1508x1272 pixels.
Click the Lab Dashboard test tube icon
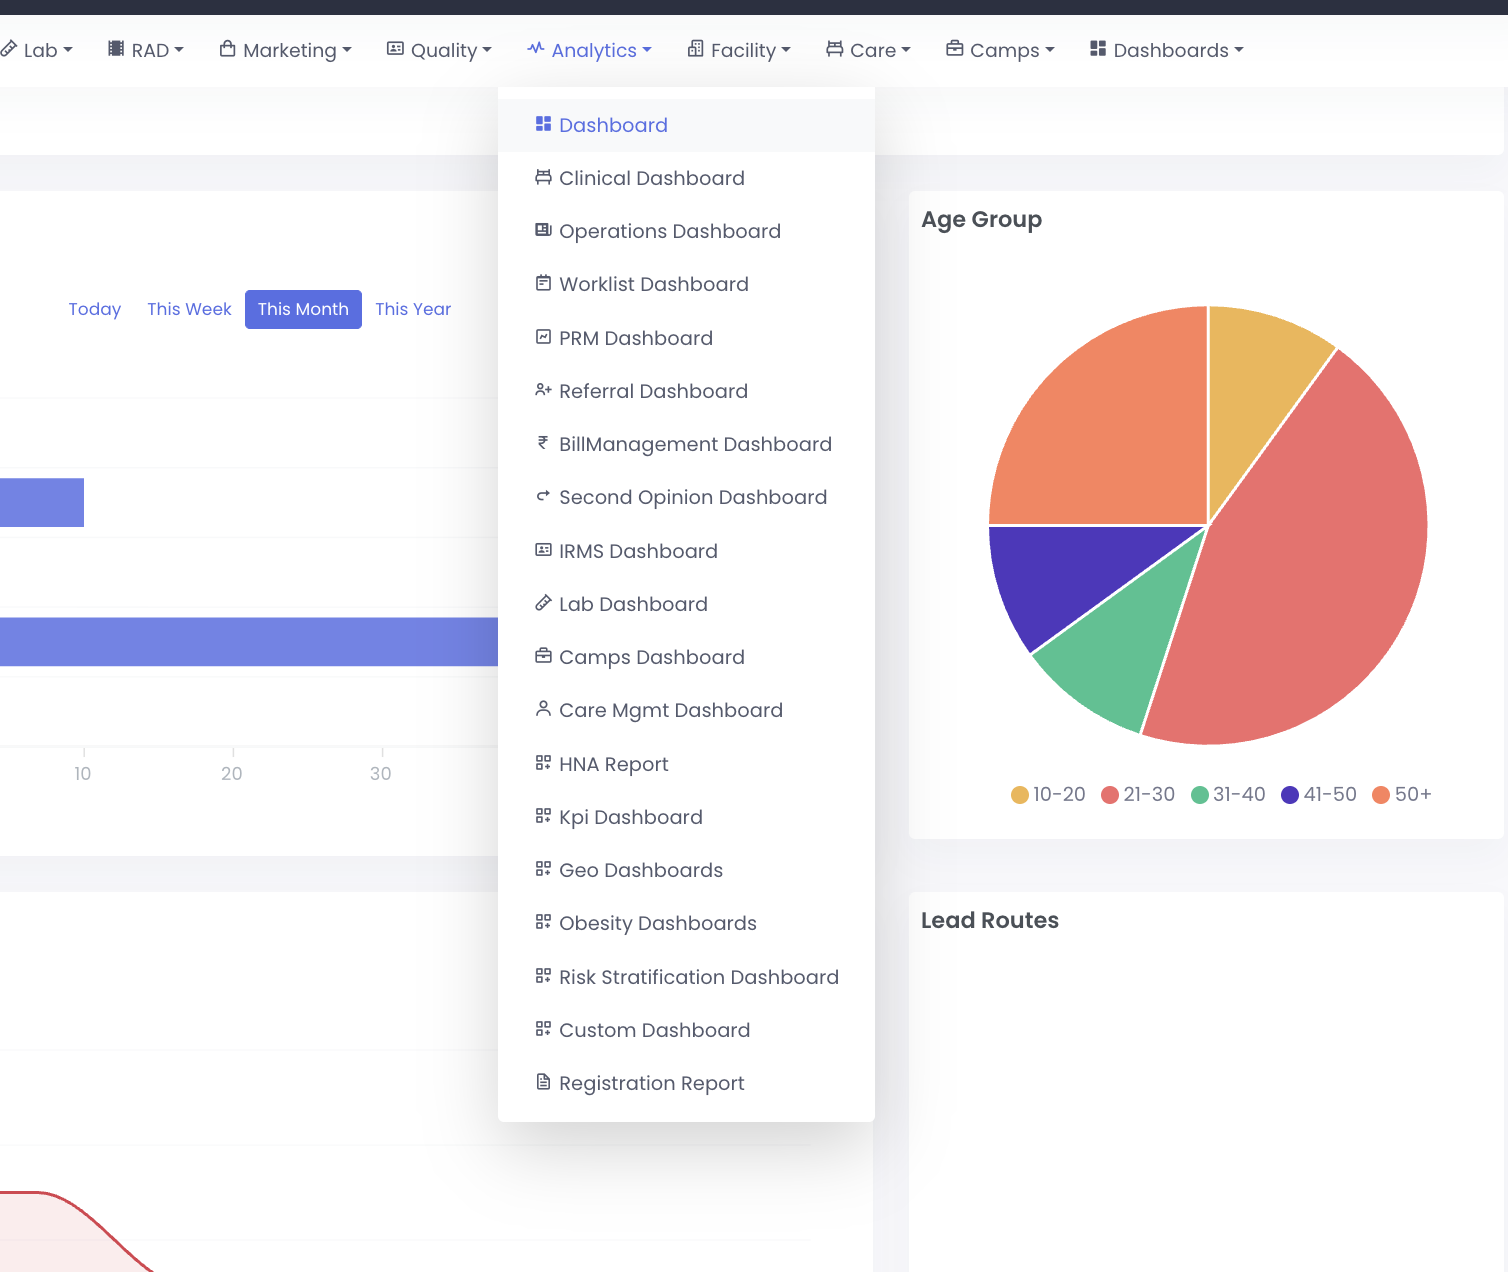(x=543, y=603)
